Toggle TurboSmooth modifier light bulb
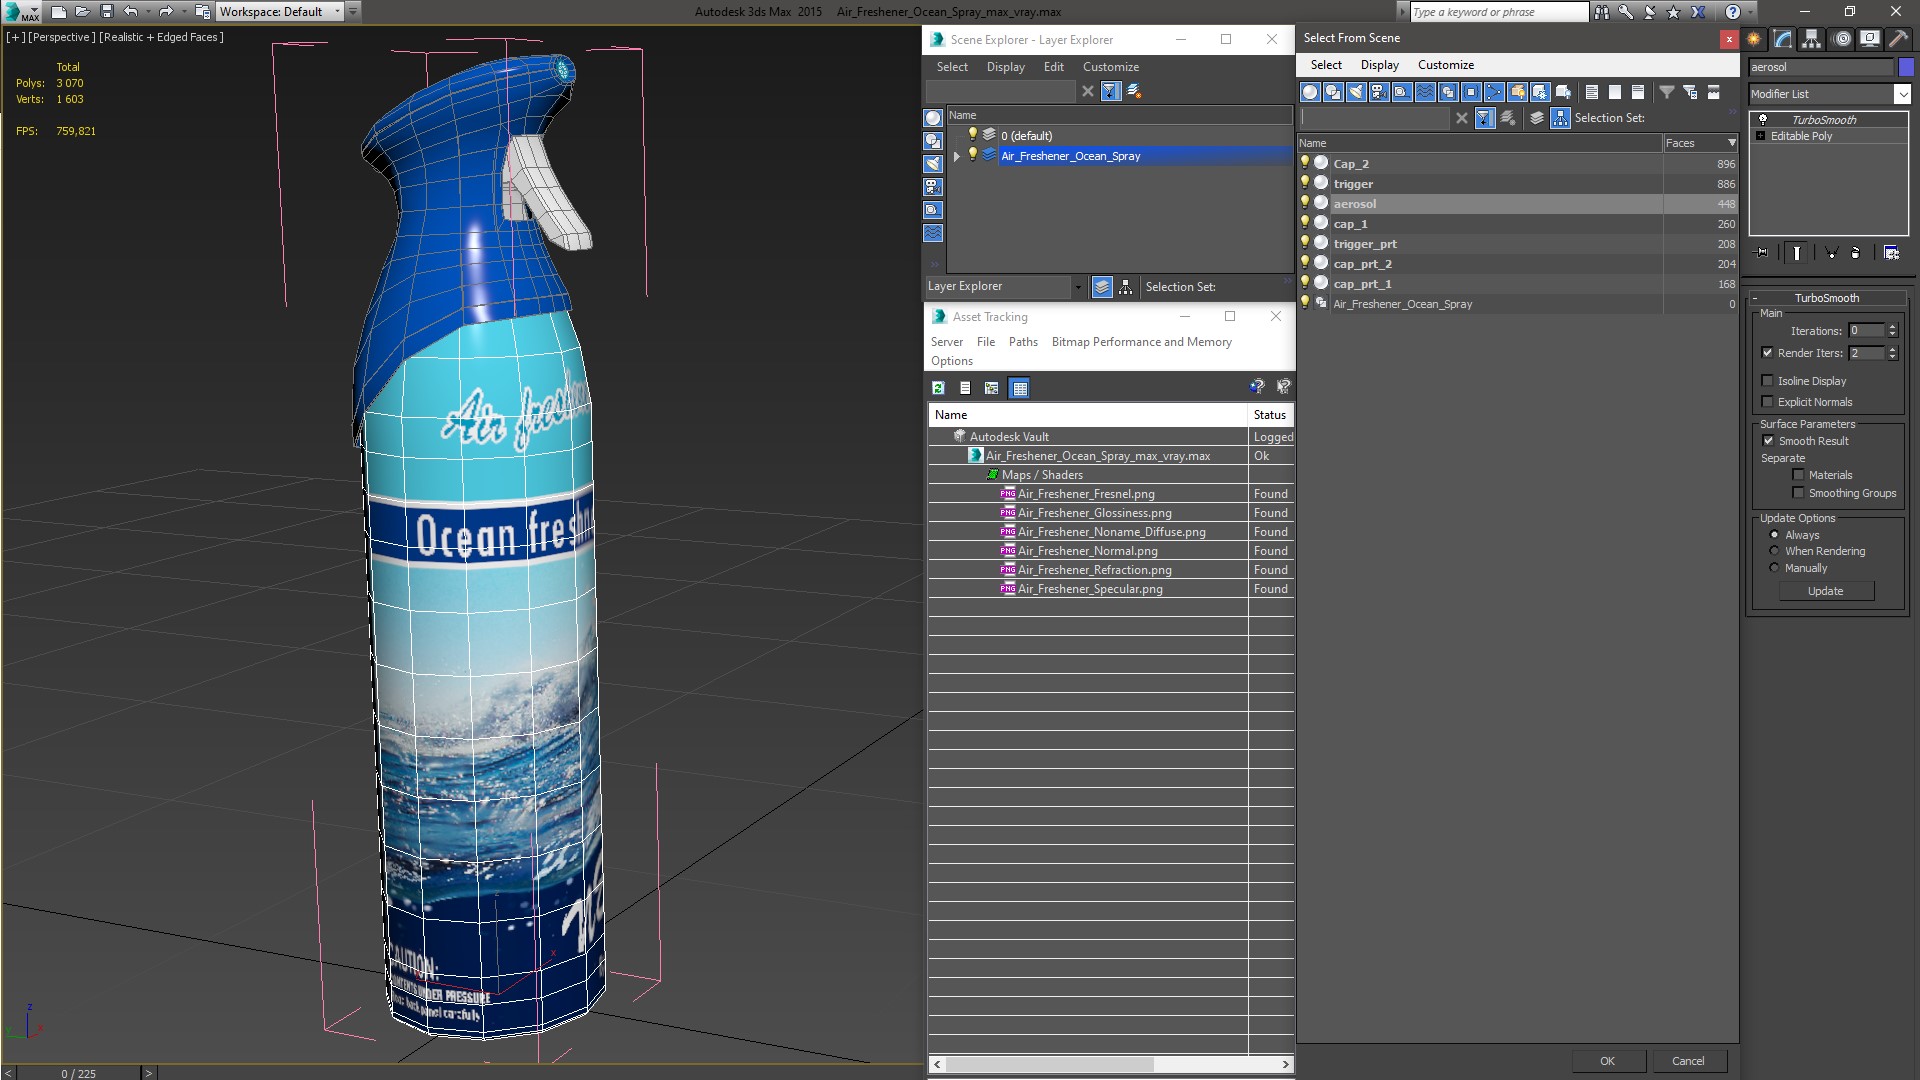1920x1080 pixels. pyautogui.click(x=1763, y=119)
